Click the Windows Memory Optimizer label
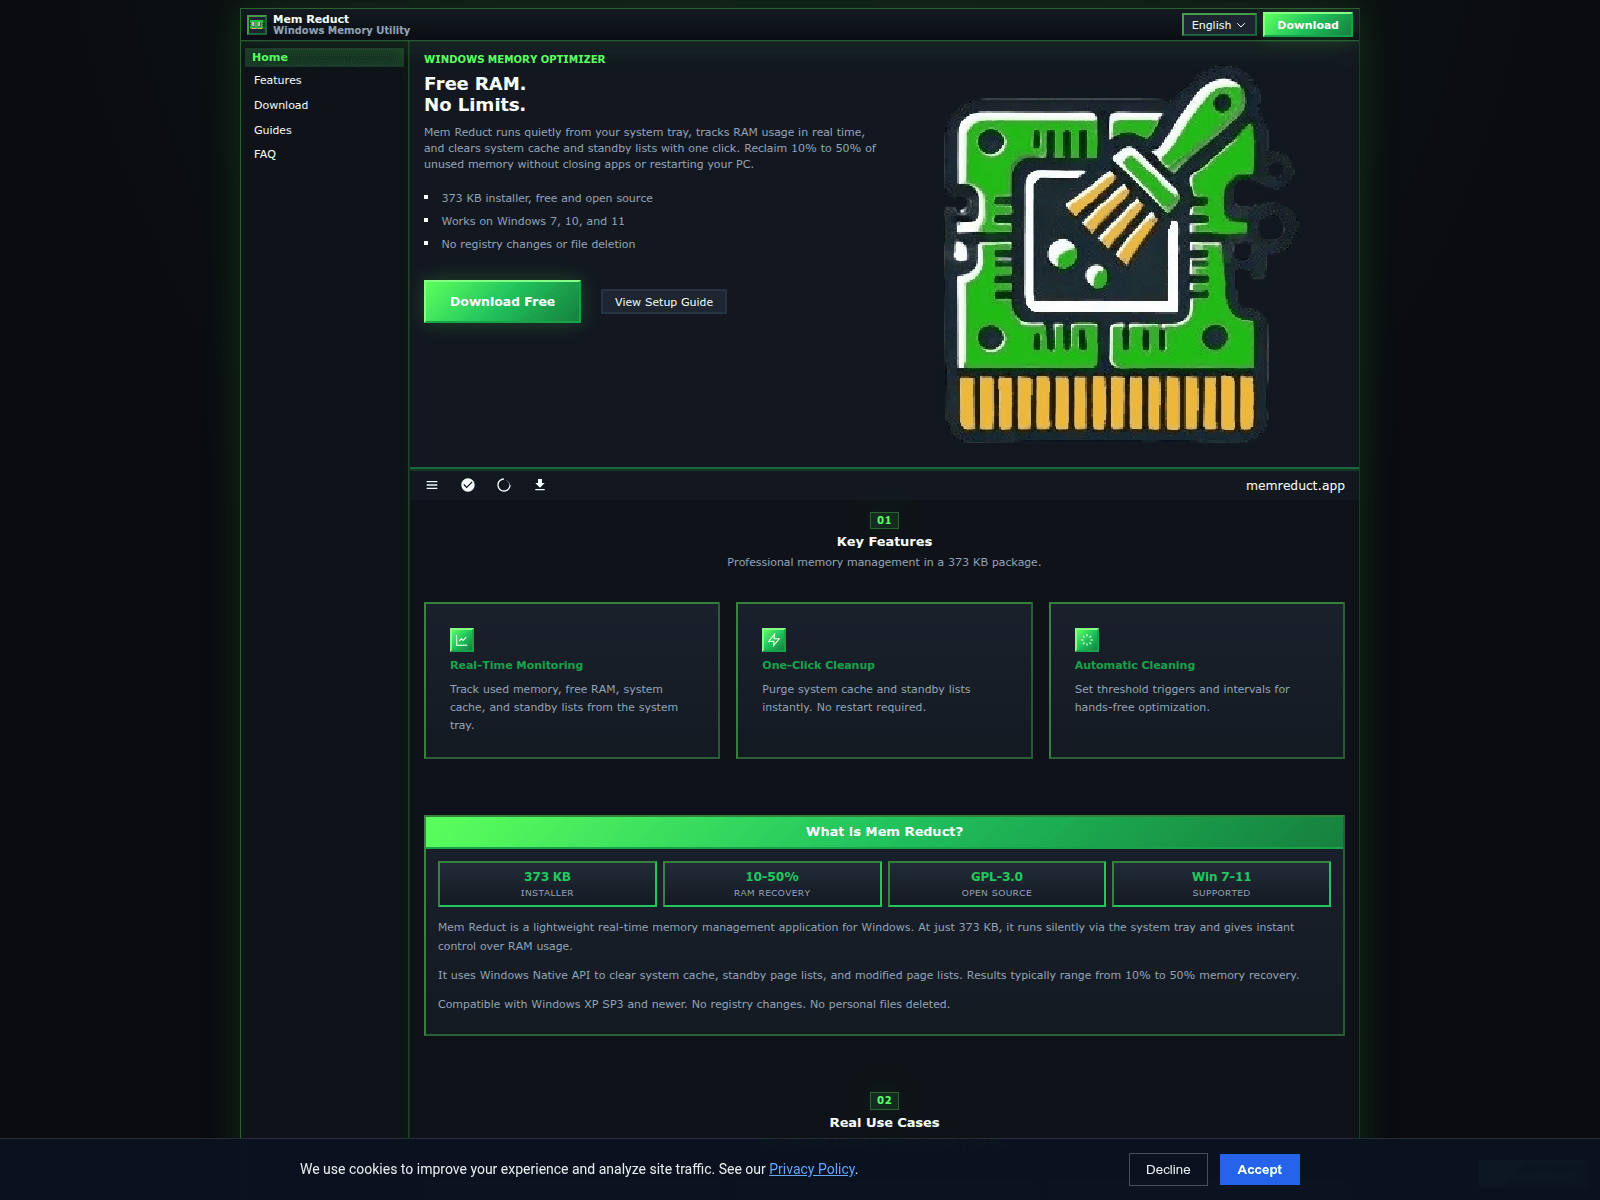 pos(514,59)
